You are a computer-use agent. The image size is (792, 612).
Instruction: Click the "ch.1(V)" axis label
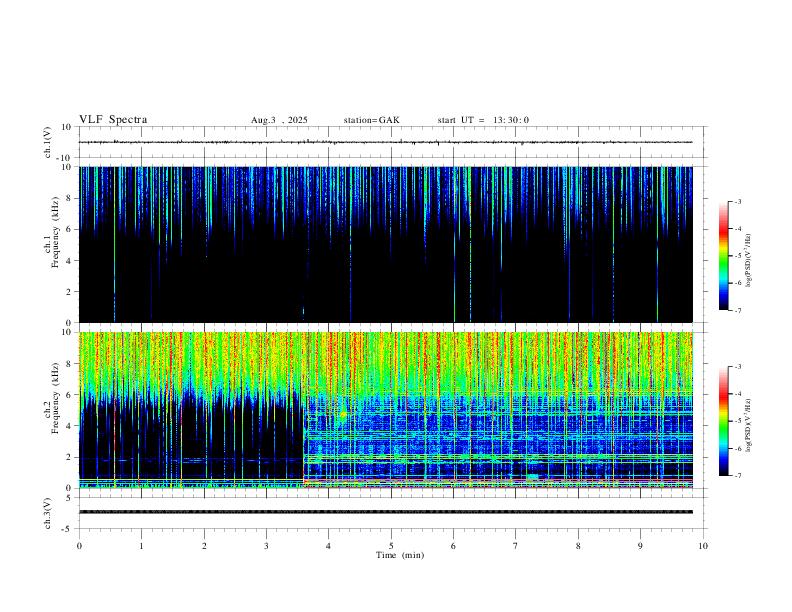coord(48,142)
